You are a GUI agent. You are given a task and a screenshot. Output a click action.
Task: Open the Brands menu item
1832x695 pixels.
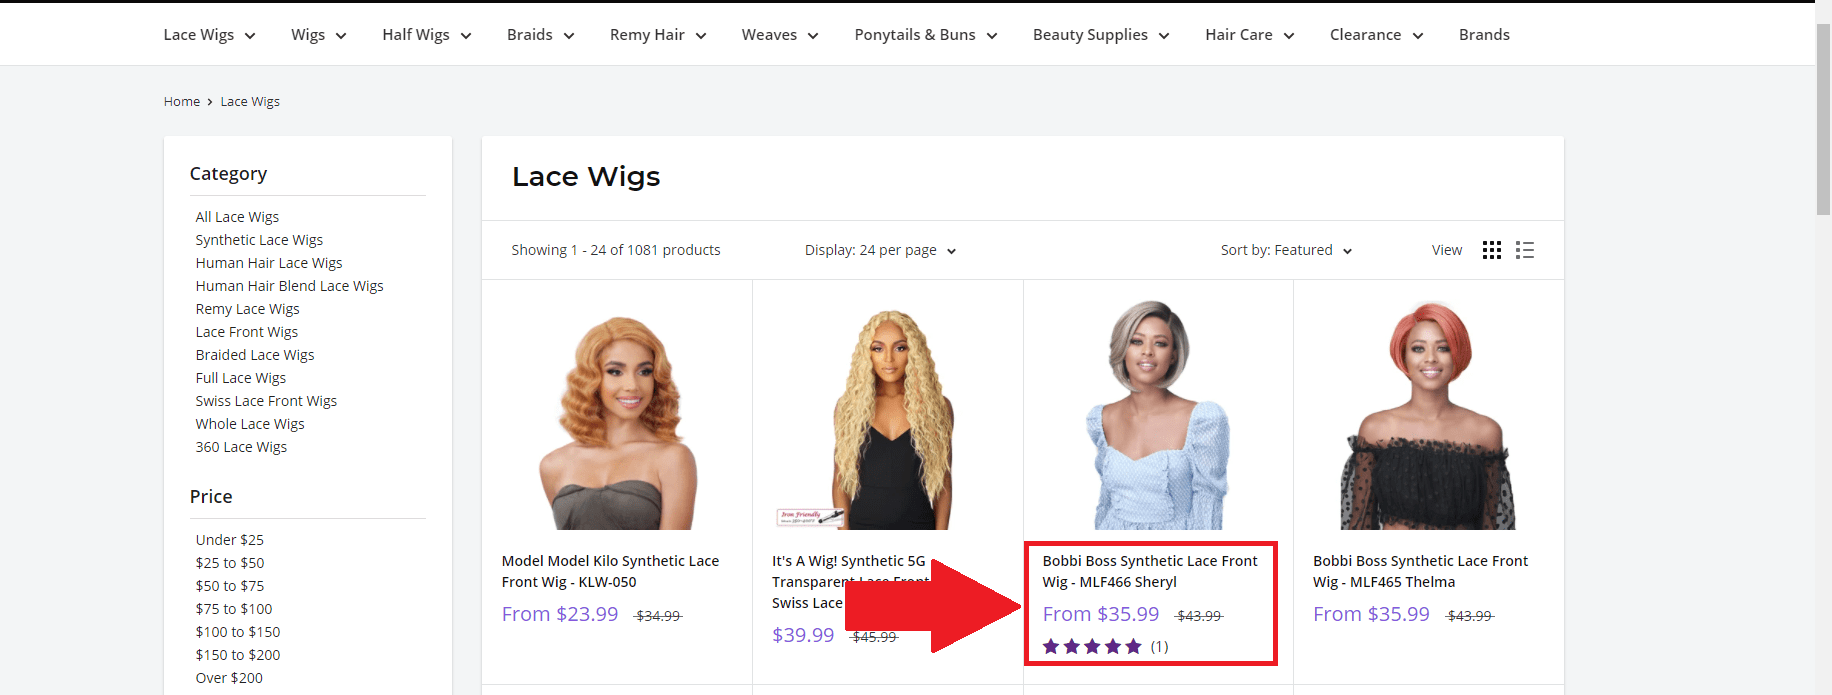point(1483,35)
